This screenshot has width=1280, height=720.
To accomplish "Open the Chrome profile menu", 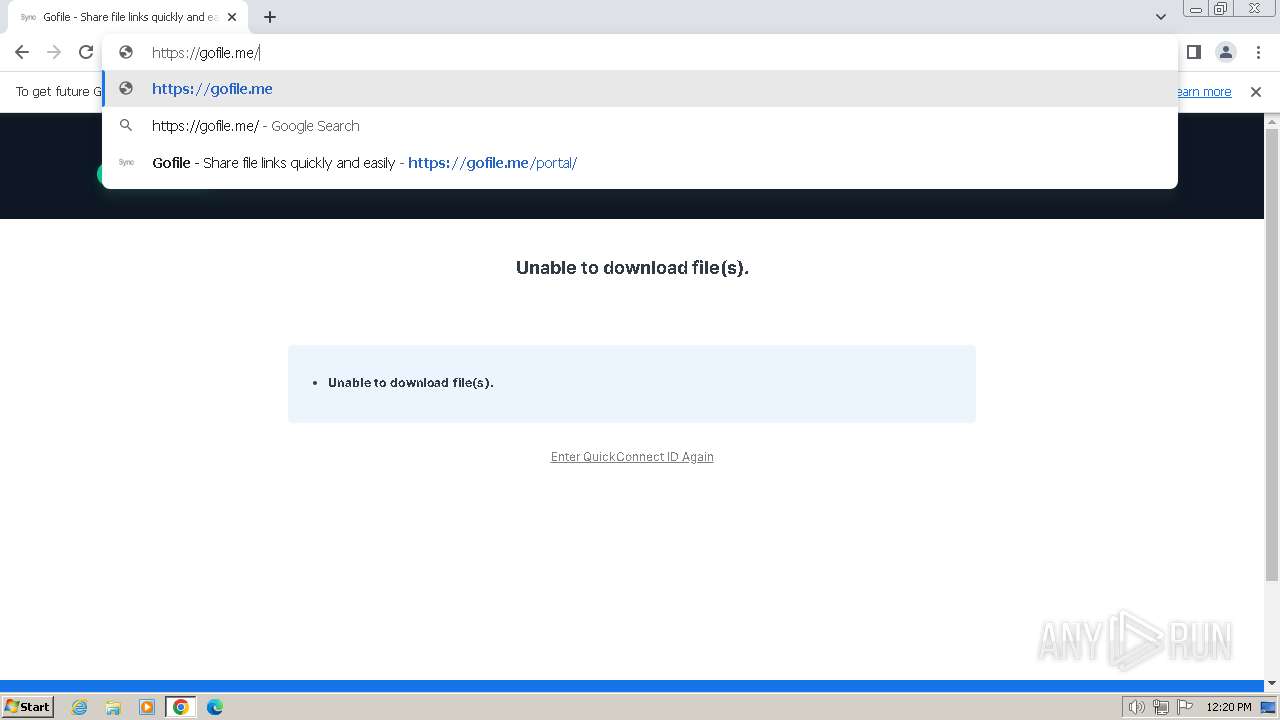I will click(1225, 52).
